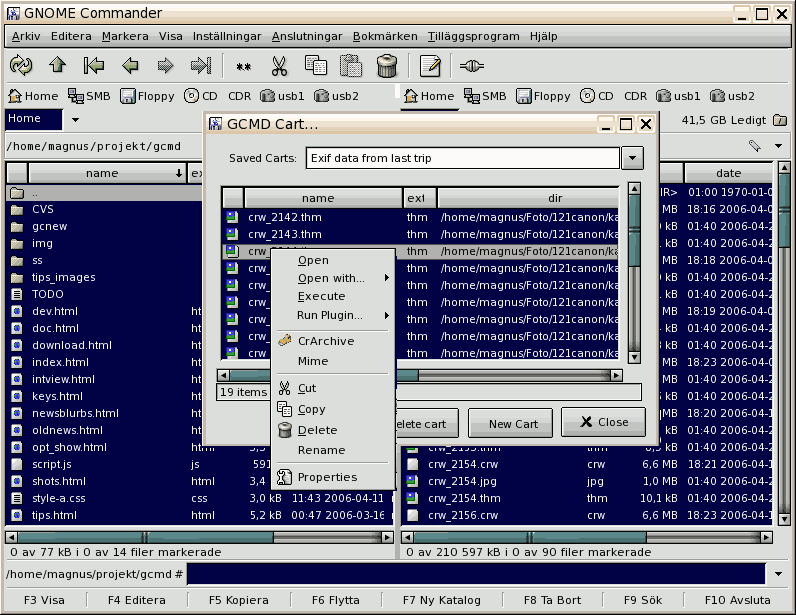This screenshot has width=796, height=615.
Task: Open usb2 in the right device bar
Action: click(x=733, y=96)
